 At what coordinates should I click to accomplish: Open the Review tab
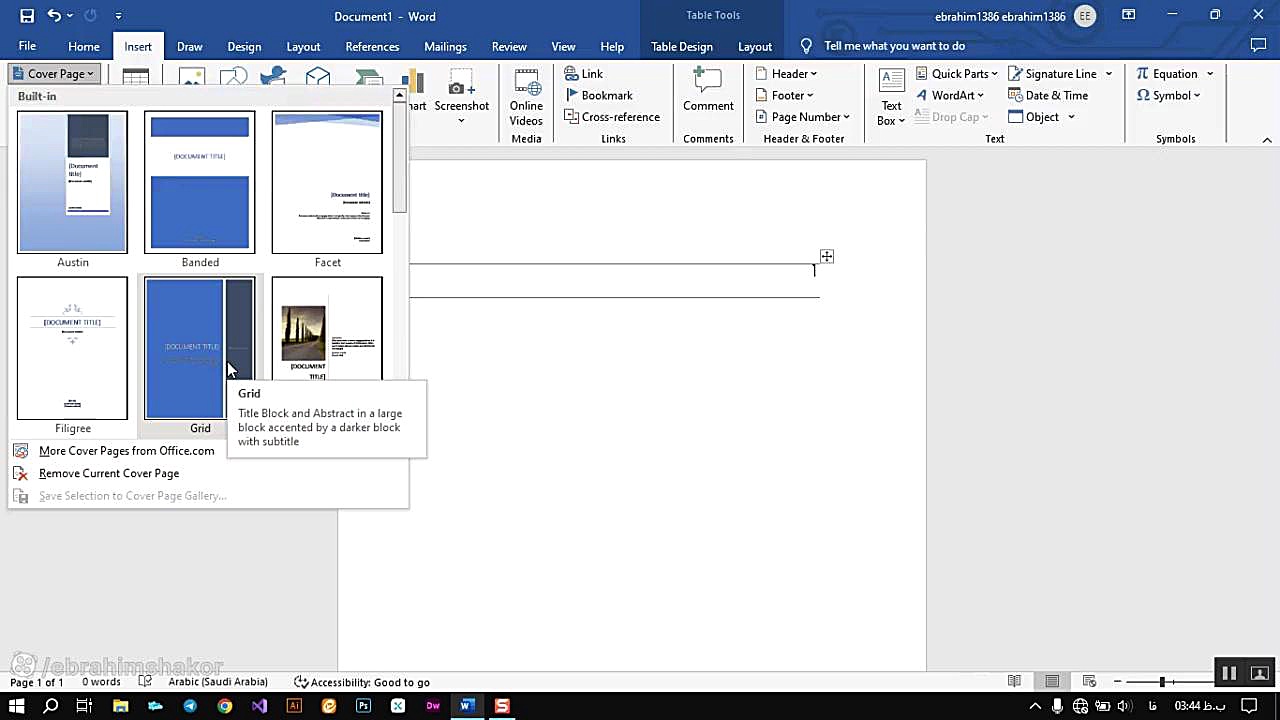(509, 46)
